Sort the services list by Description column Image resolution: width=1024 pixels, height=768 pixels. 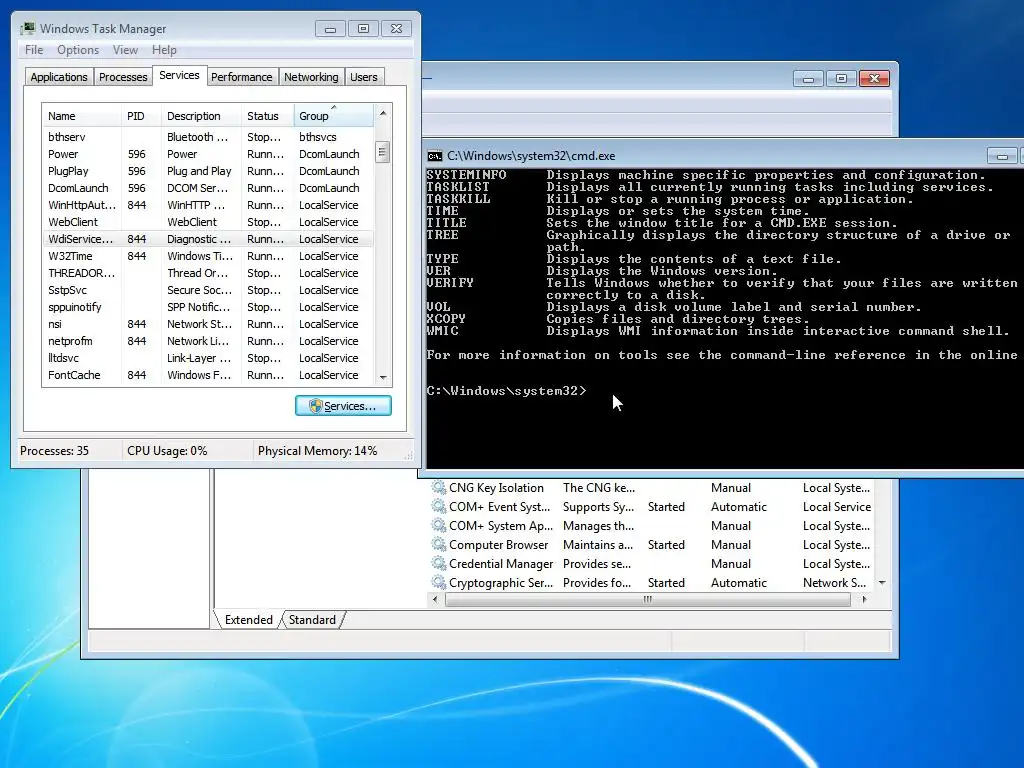coord(201,116)
